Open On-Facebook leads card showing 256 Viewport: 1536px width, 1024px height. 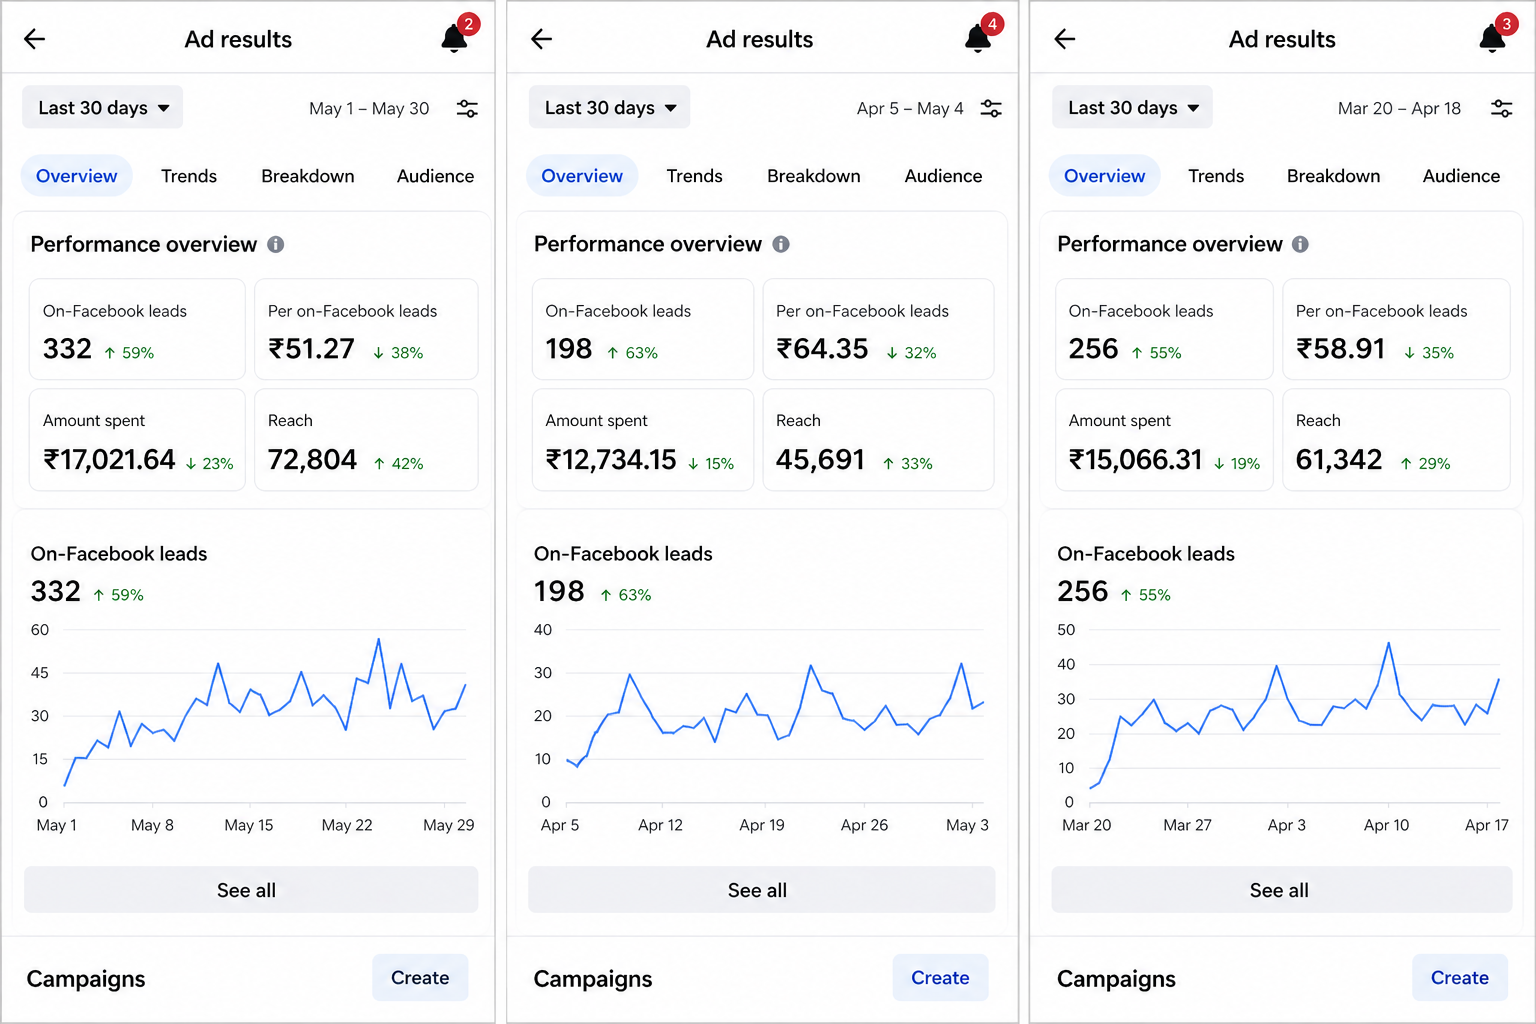1164,329
